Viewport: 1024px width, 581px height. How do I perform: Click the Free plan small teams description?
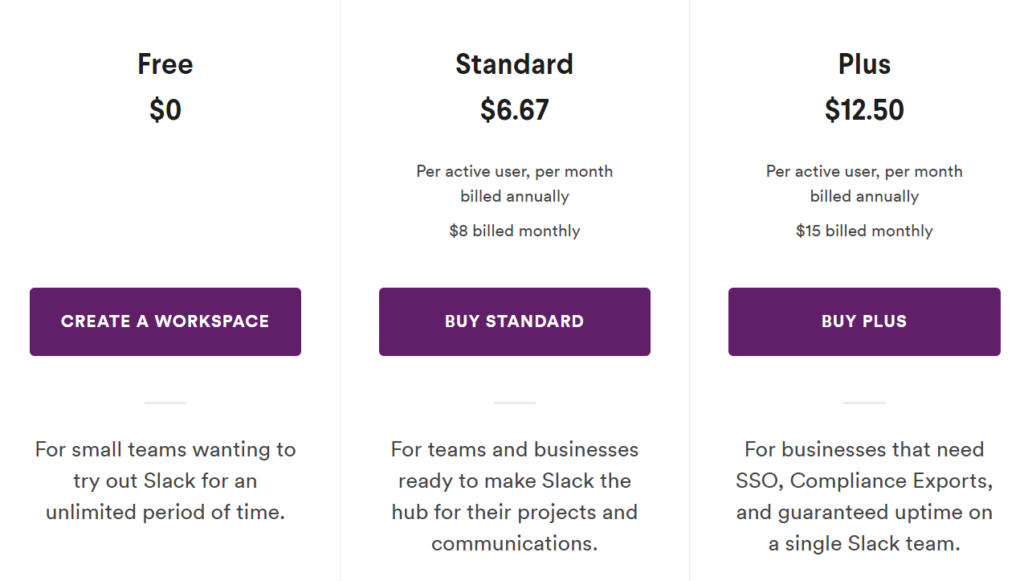[x=165, y=480]
